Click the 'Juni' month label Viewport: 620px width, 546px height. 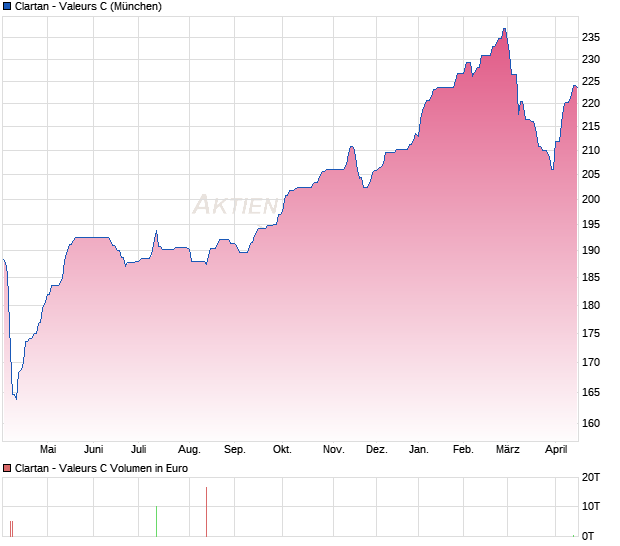(94, 450)
